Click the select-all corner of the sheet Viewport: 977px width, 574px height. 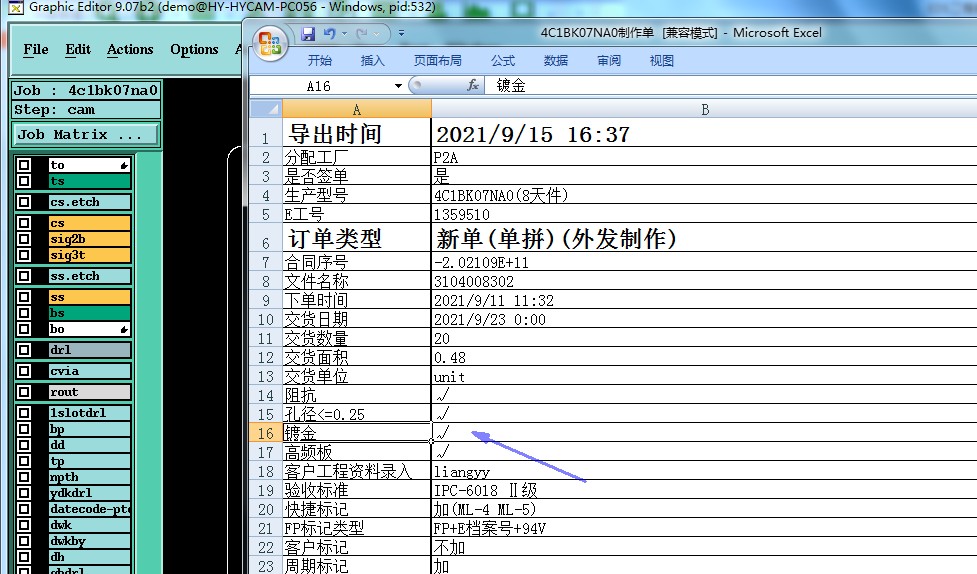click(265, 109)
